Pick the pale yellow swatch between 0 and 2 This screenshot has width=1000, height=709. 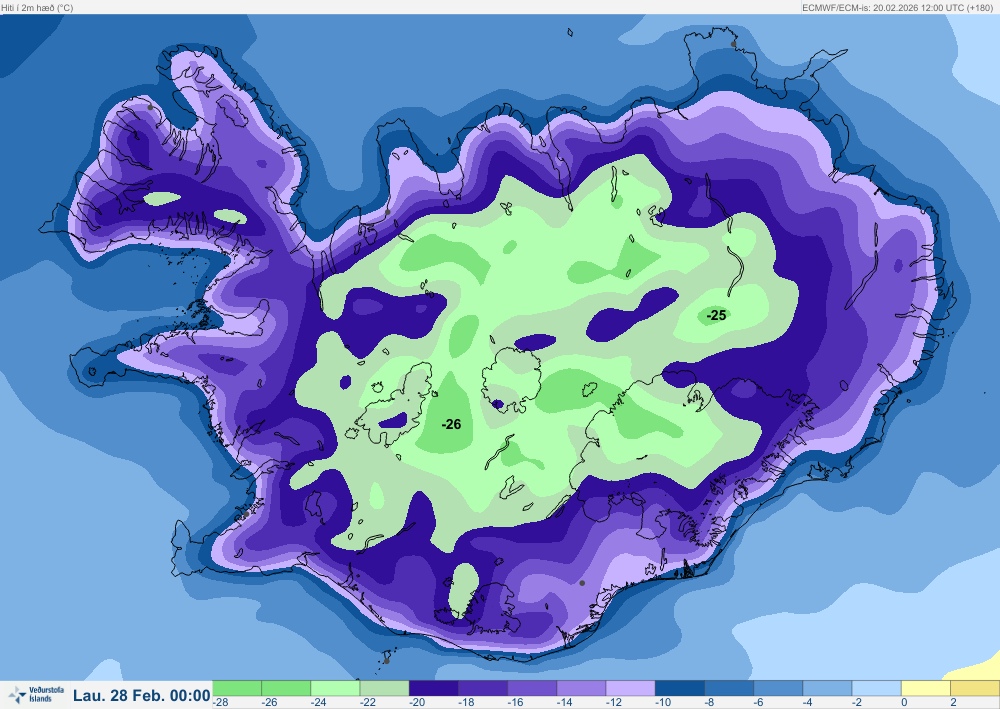coord(925,688)
